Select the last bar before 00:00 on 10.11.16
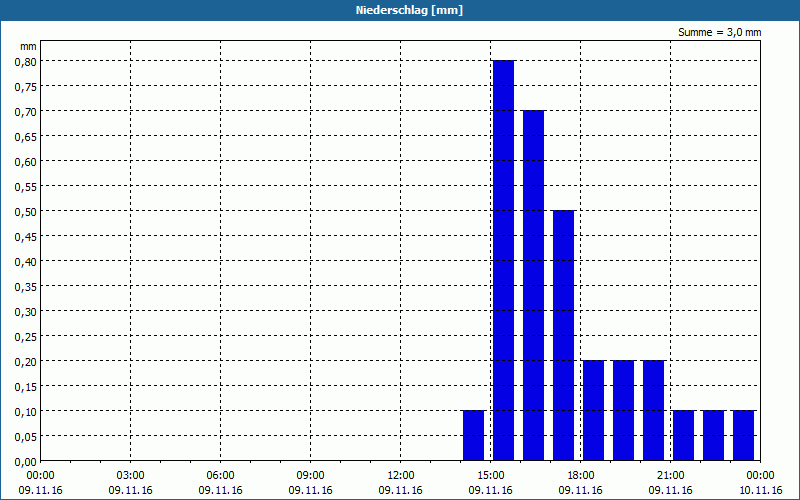The height and width of the screenshot is (500, 800). pyautogui.click(x=743, y=436)
